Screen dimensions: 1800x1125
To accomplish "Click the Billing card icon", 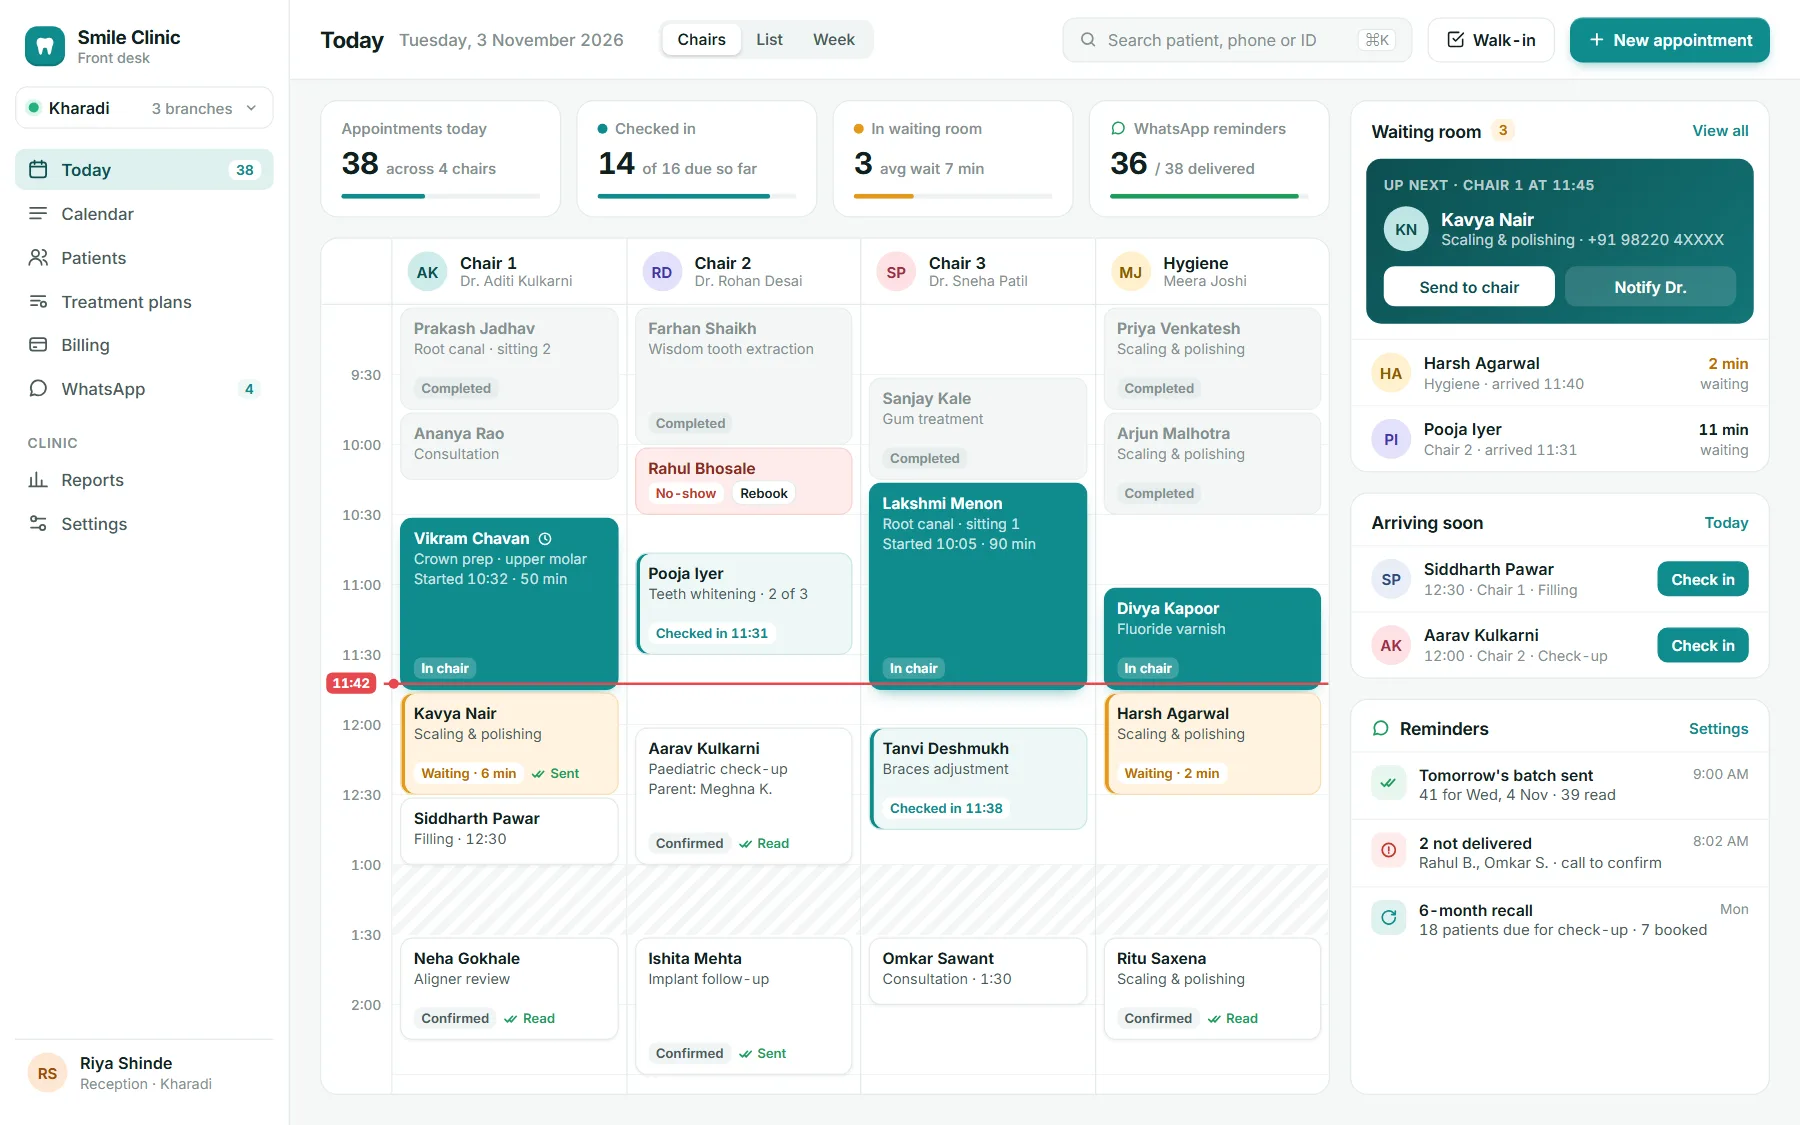I will click(x=38, y=345).
